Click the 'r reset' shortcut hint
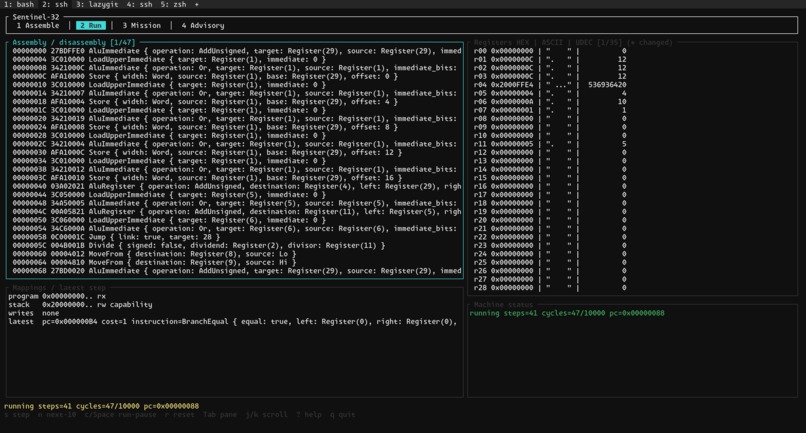The width and height of the screenshot is (806, 433). (x=179, y=414)
